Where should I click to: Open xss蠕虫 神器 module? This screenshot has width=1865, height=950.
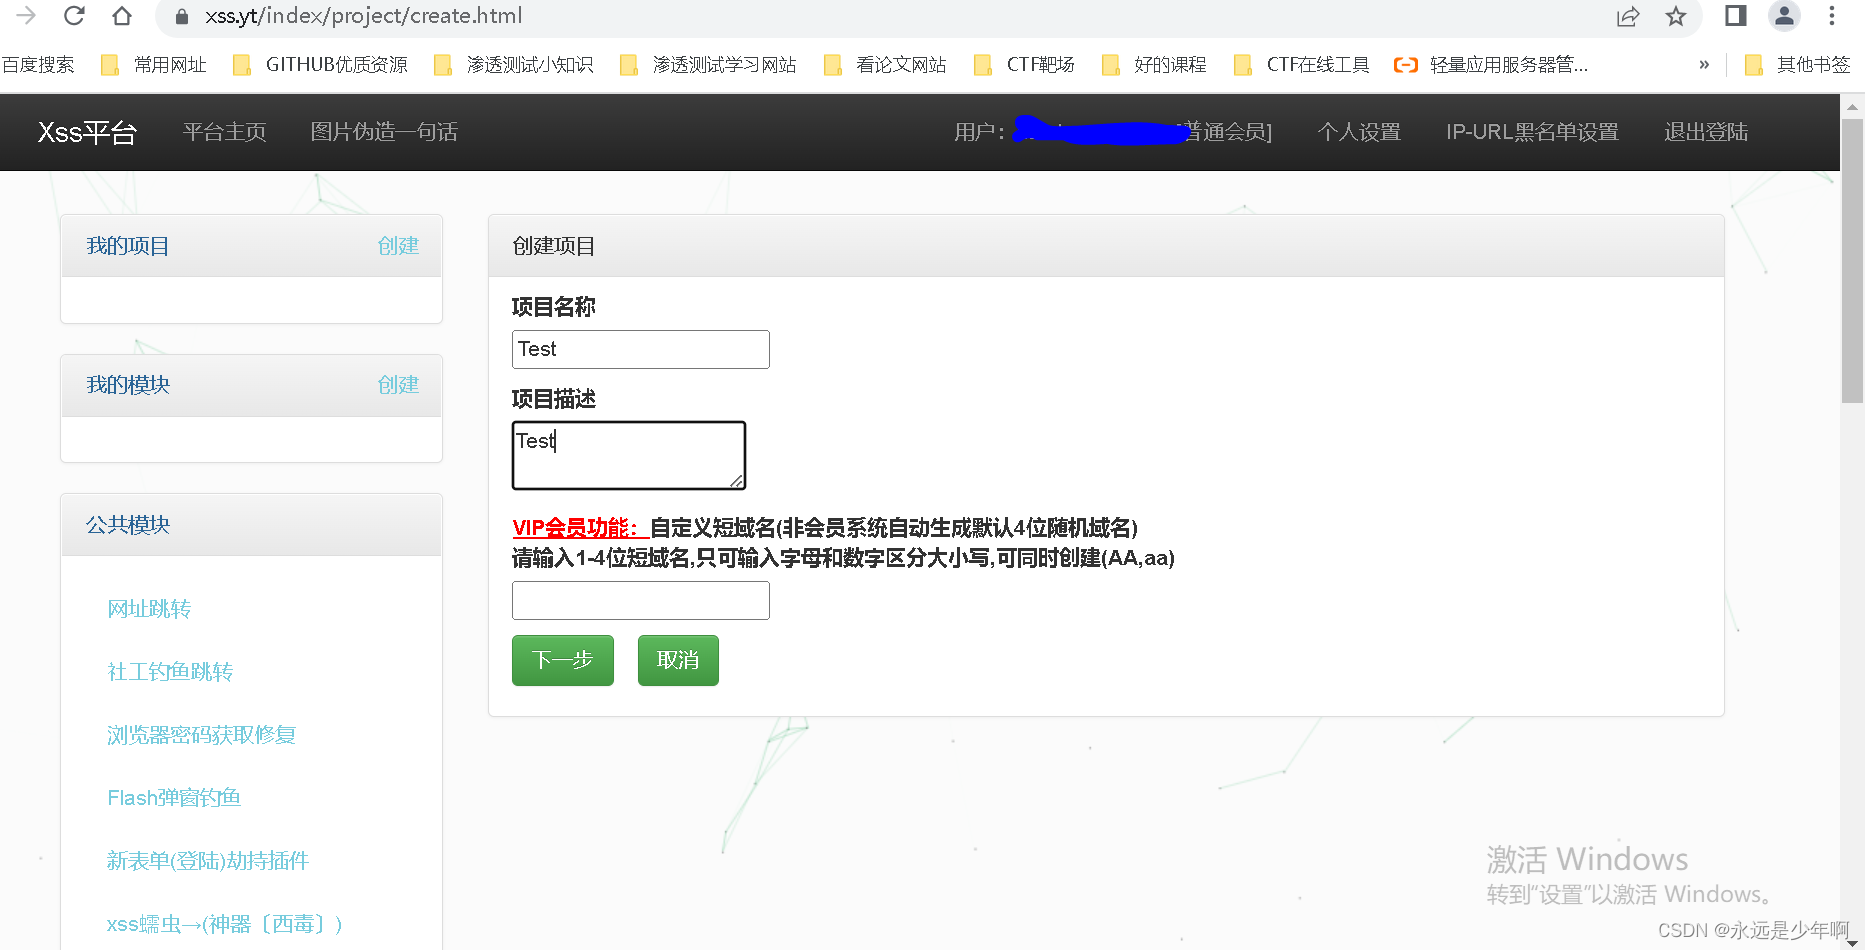225,924
